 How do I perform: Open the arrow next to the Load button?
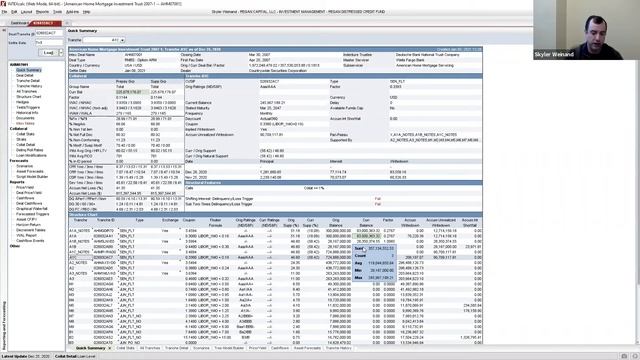pos(61,53)
